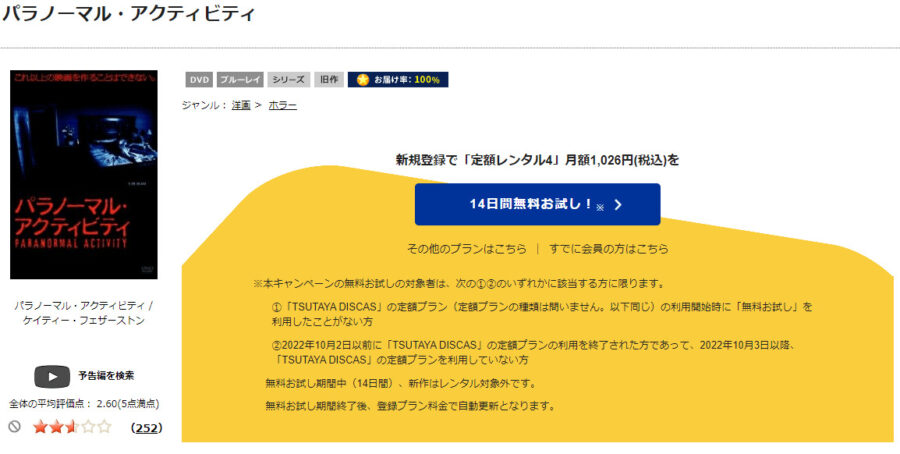
Task: Click condition ① about TSUTAYA DISCAS定額プラン
Action: [x=542, y=314]
